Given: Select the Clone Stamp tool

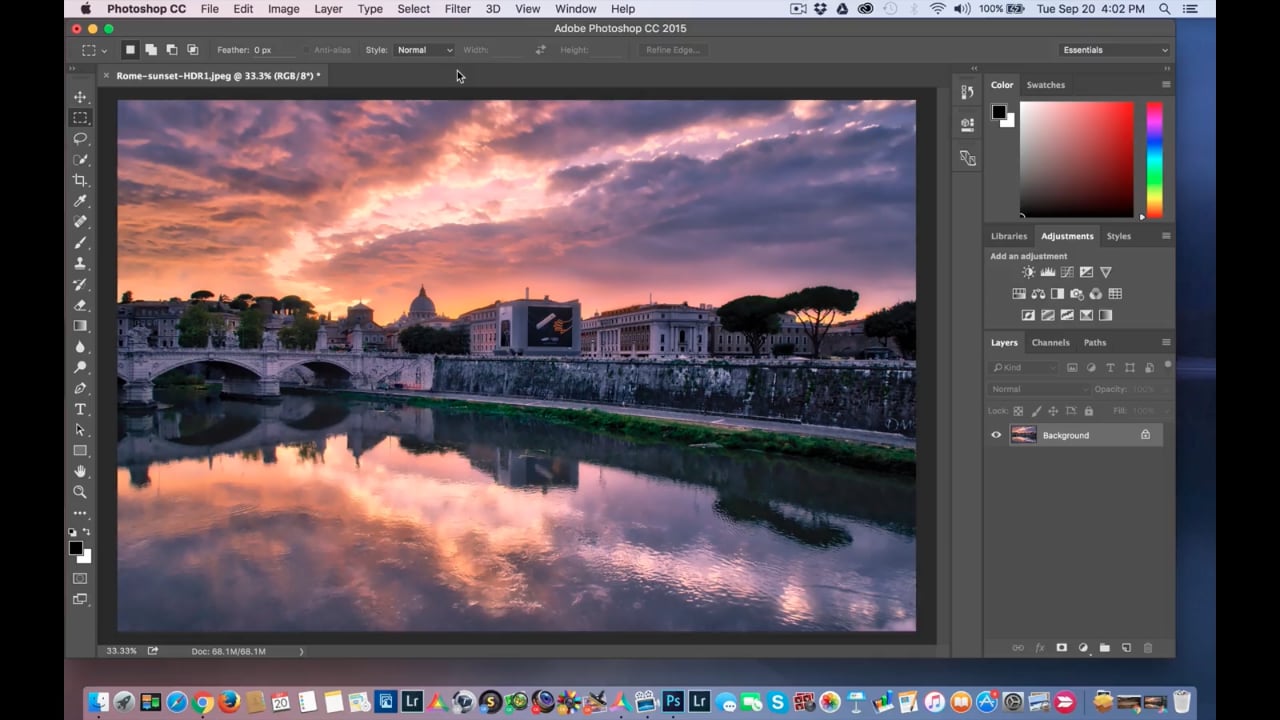Looking at the screenshot, I should 80,264.
